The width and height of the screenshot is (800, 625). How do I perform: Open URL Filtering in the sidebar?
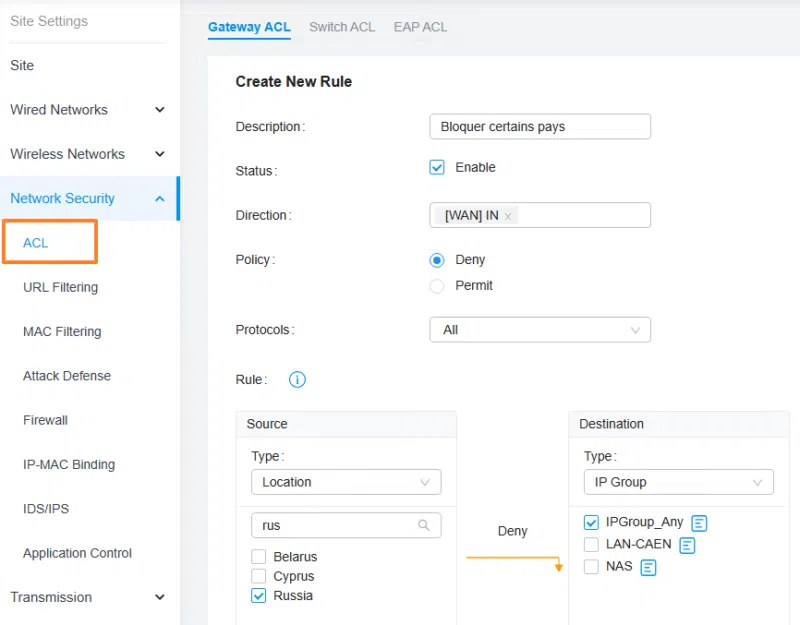click(60, 287)
